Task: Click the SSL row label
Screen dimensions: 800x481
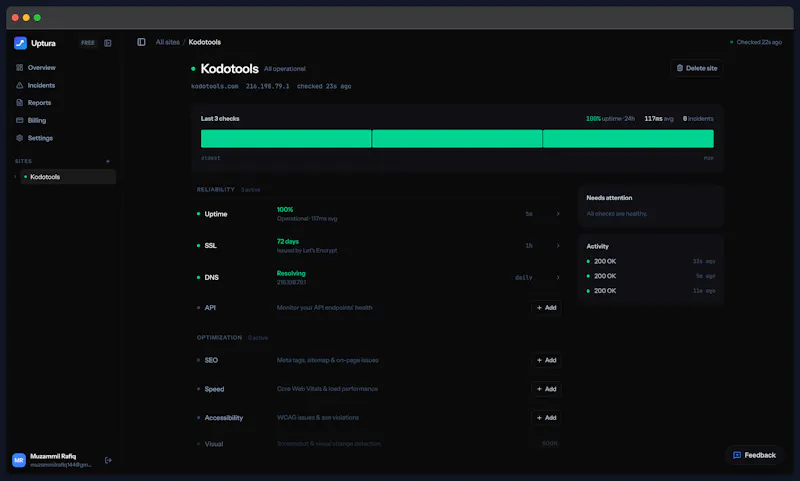Action: pos(211,245)
